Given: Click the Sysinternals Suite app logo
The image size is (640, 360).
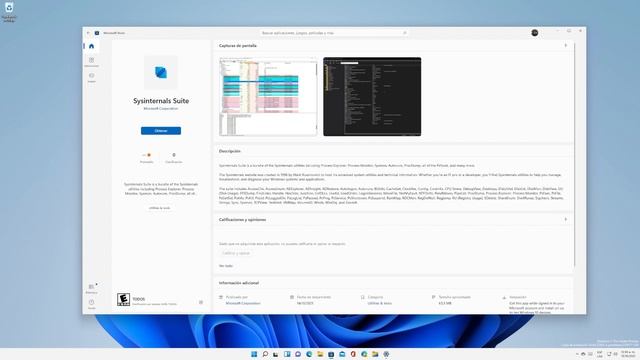Looking at the screenshot, I should pos(161,73).
